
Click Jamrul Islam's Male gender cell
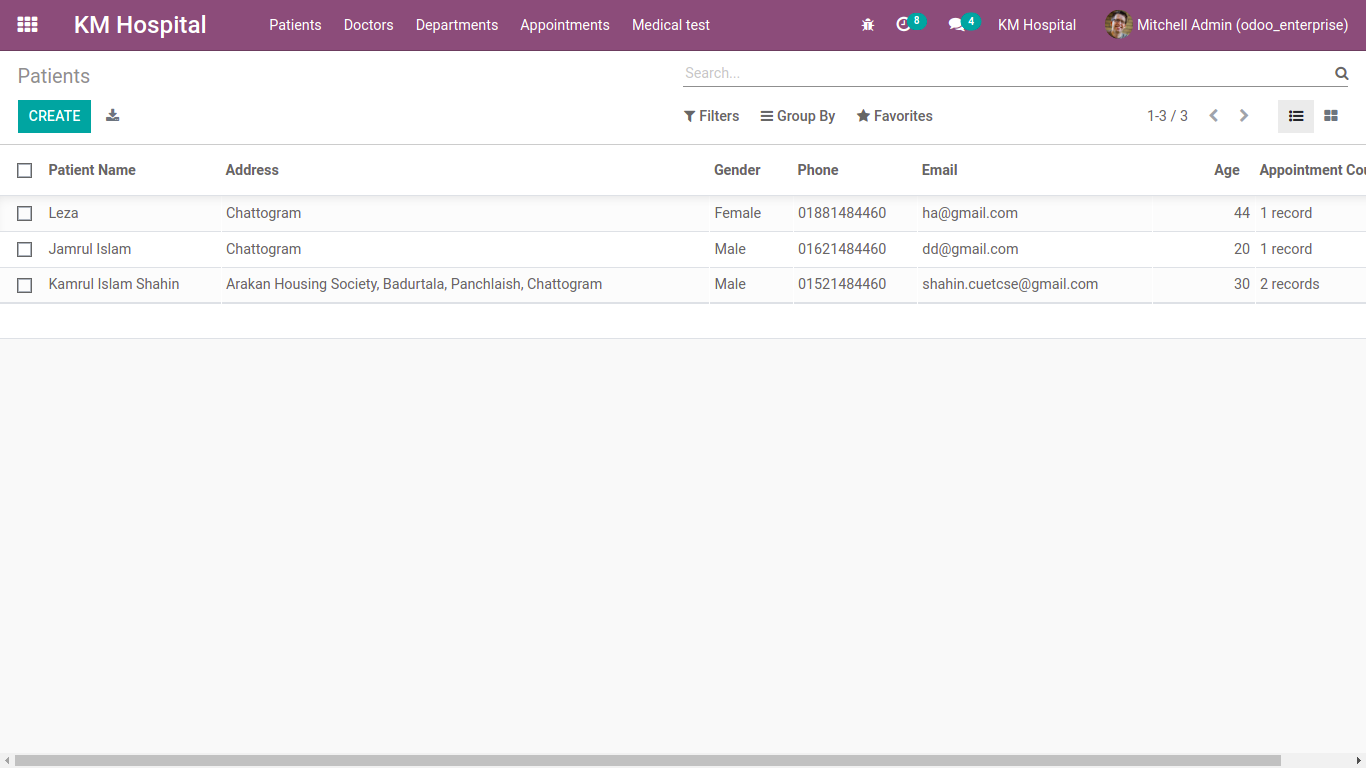tap(730, 249)
